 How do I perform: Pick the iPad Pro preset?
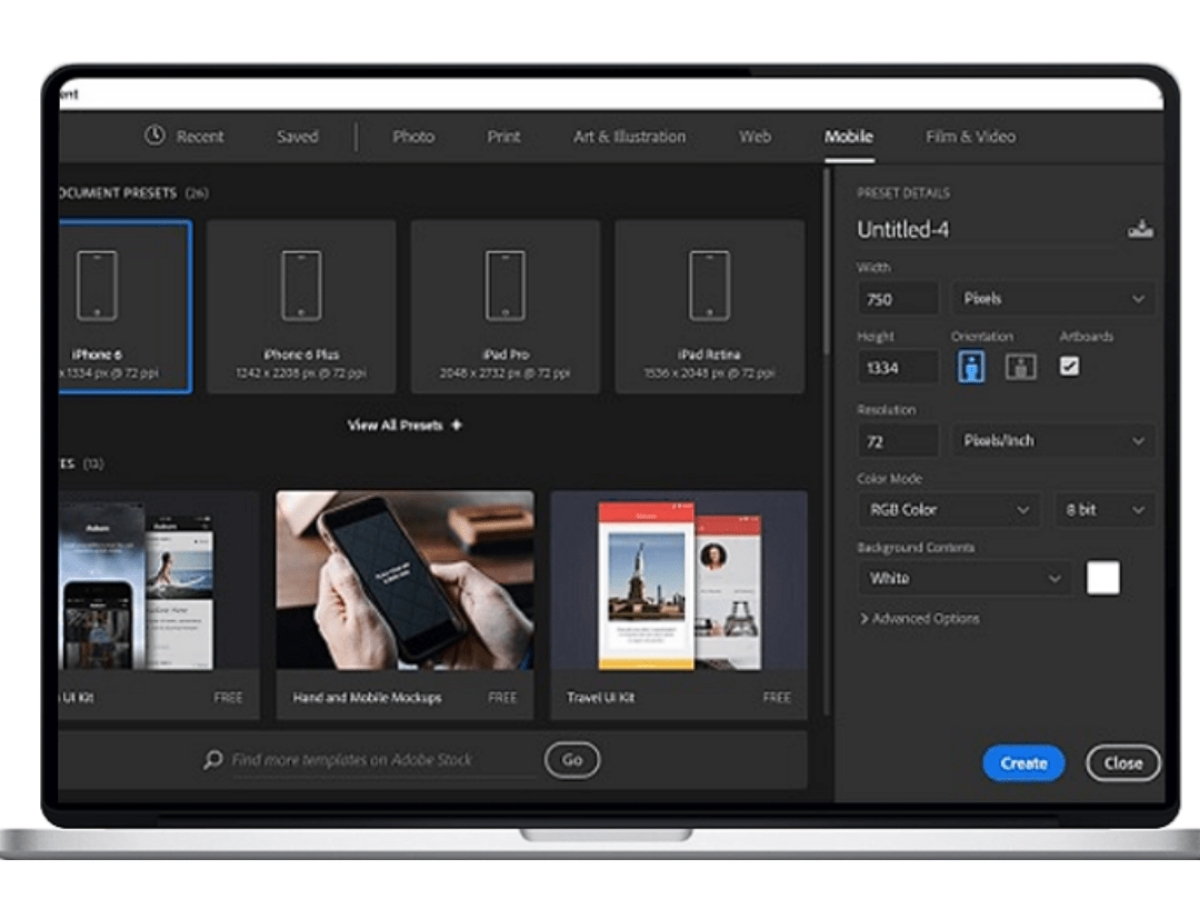point(505,306)
